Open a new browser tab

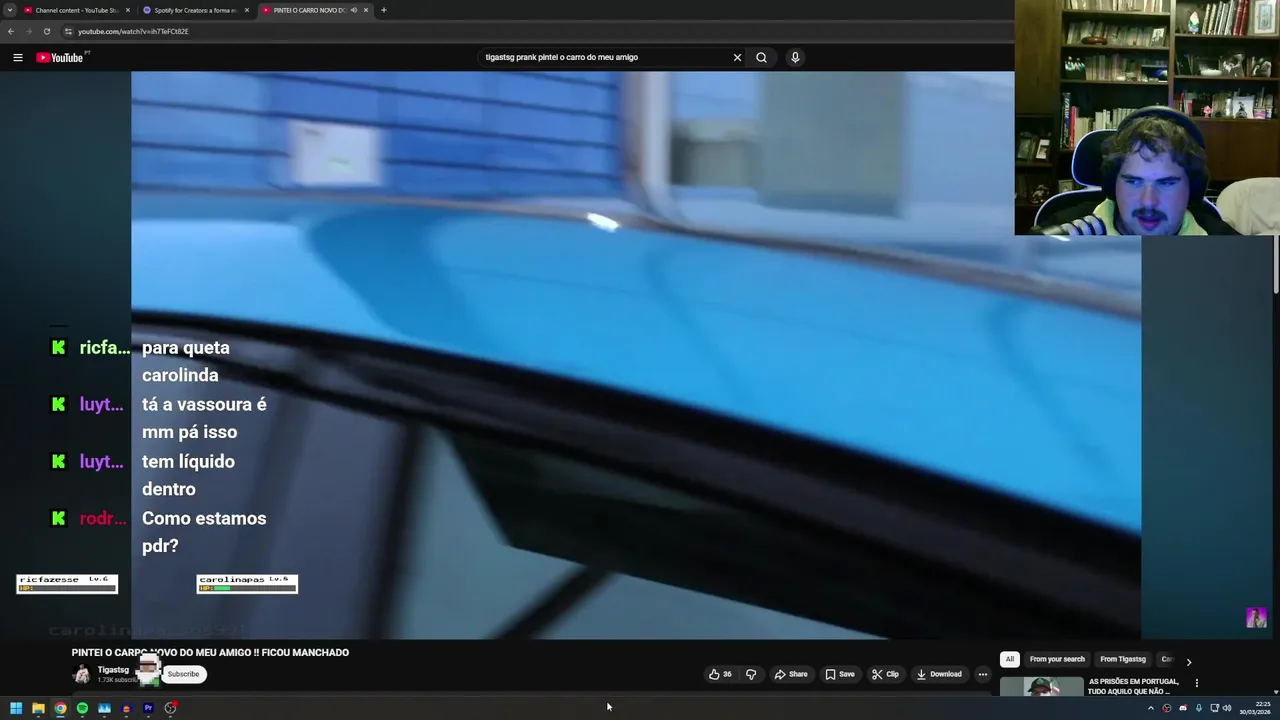point(383,10)
